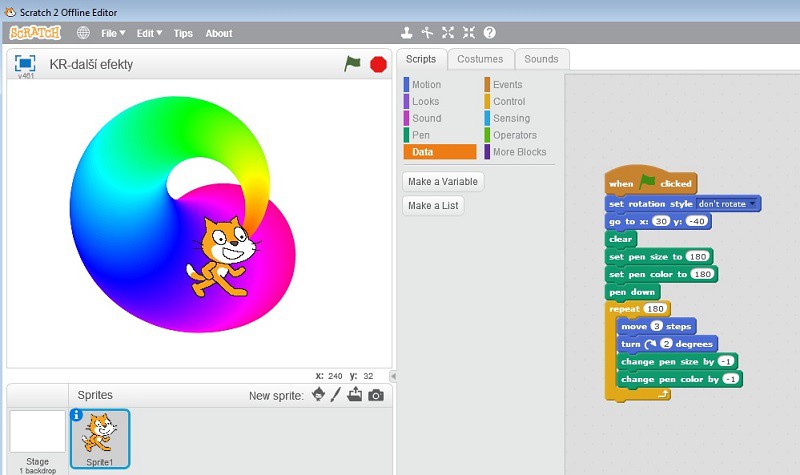Viewport: 800px width, 475px height.
Task: Edit move steps value 3
Action: [x=657, y=326]
